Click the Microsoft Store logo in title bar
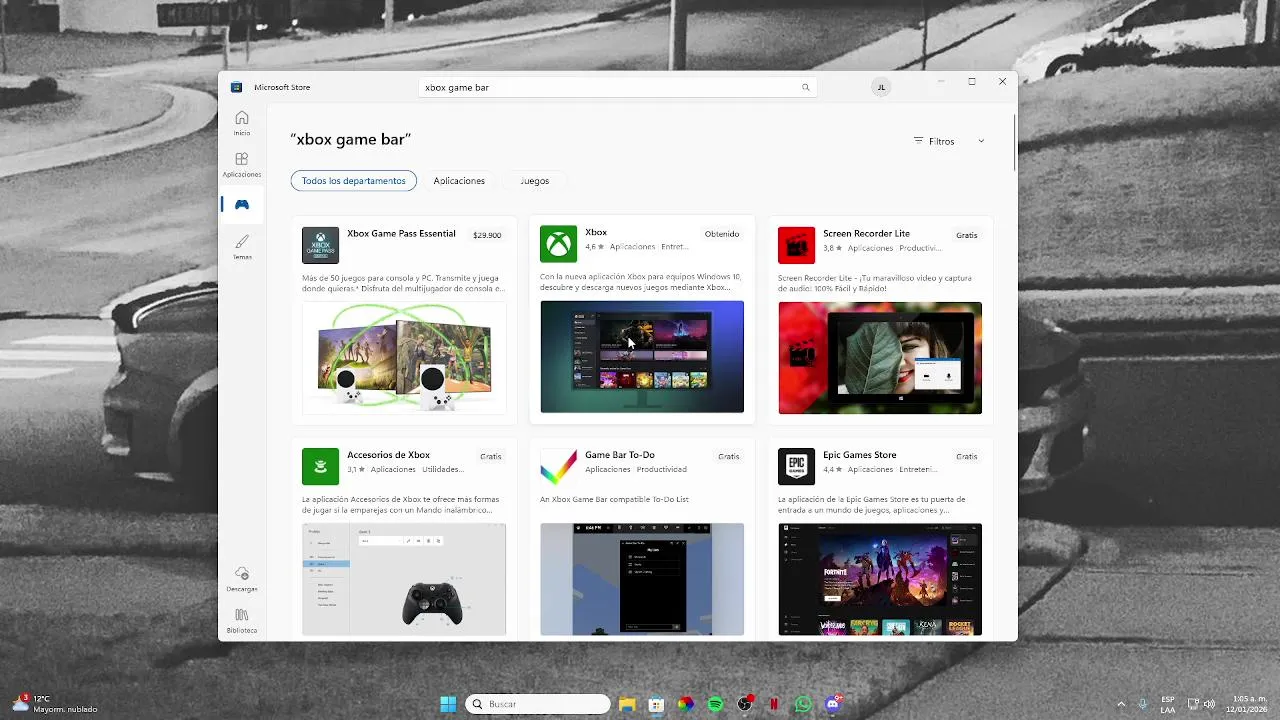Image resolution: width=1280 pixels, height=720 pixels. [x=237, y=87]
